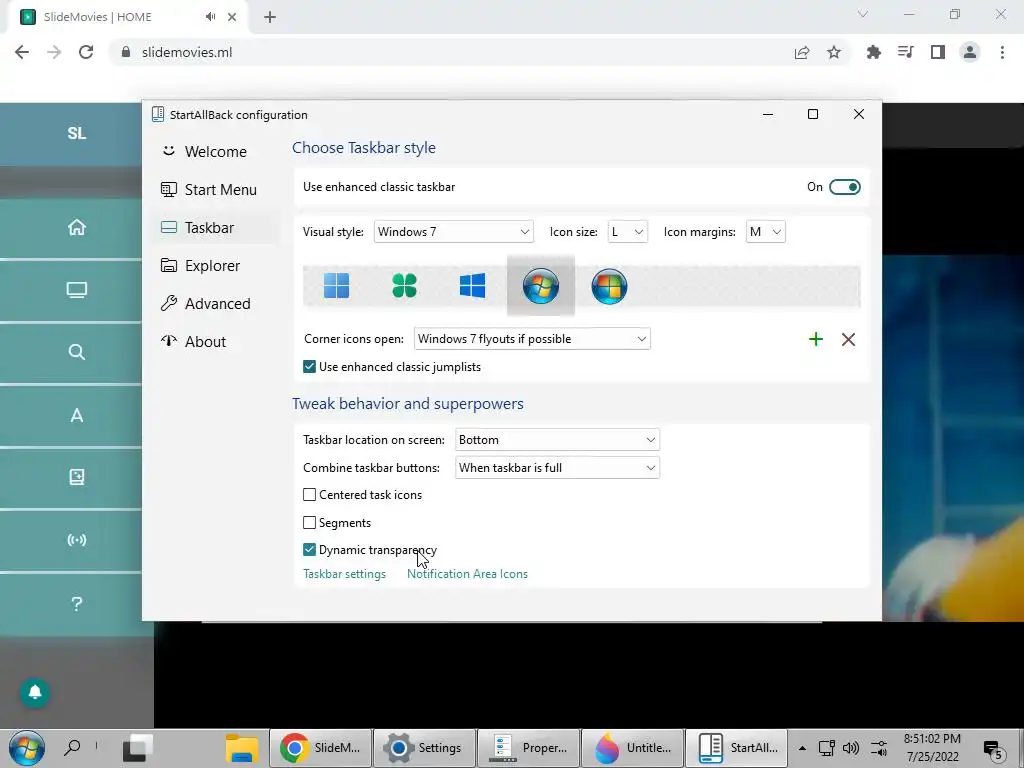Screen dimensions: 1024x768
Task: Open Combine taskbar buttons dropdown
Action: coord(557,468)
